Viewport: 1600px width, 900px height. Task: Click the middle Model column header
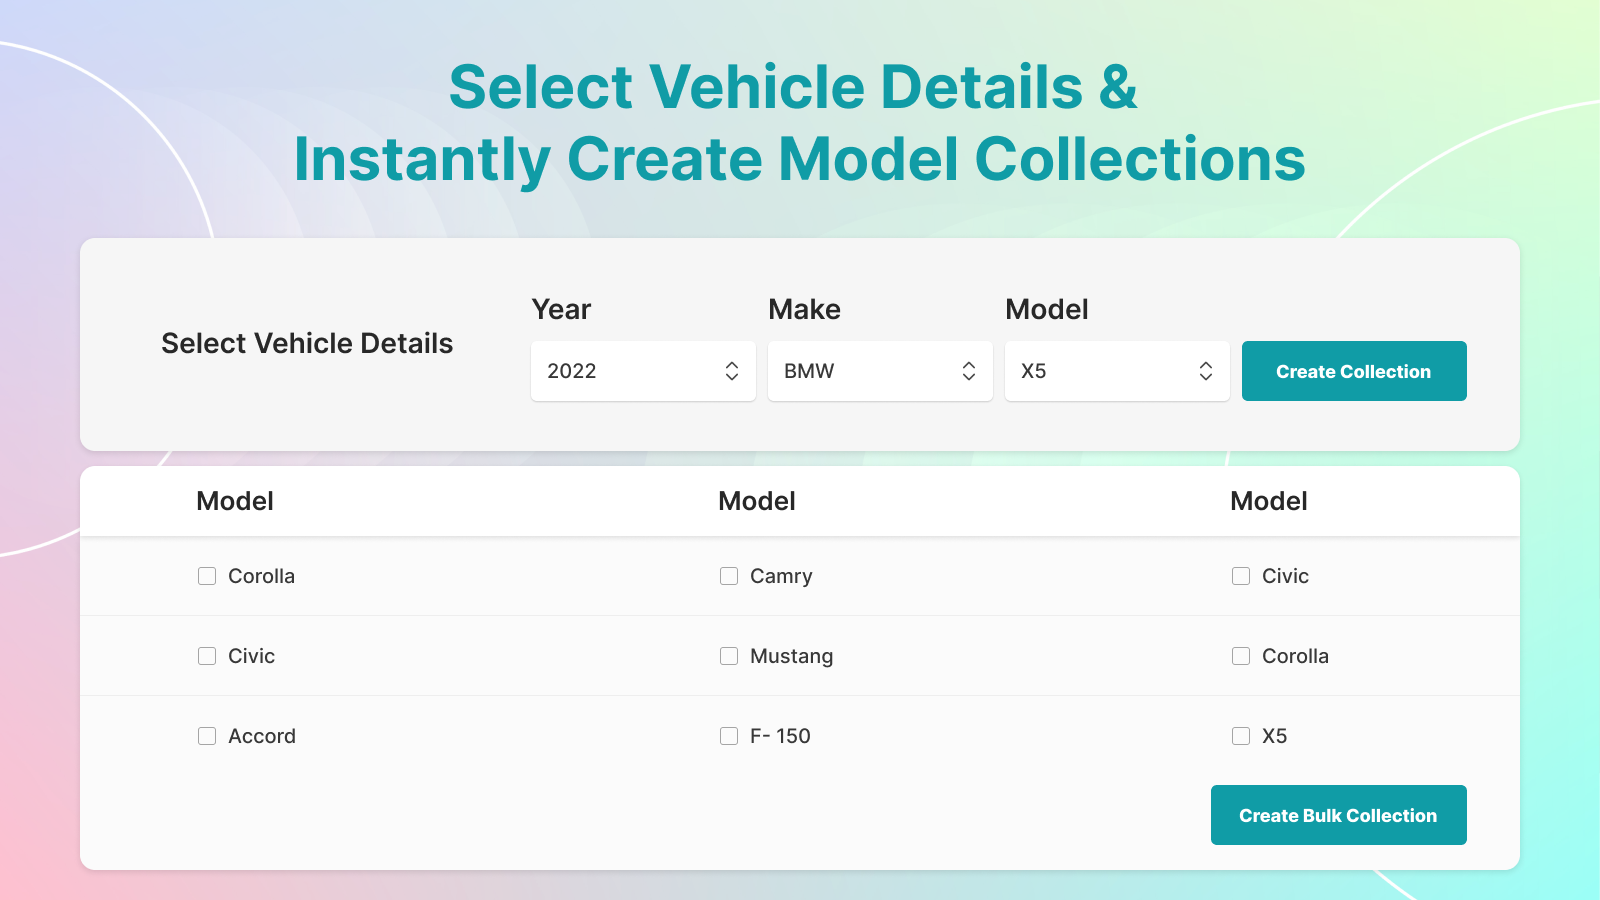(756, 501)
